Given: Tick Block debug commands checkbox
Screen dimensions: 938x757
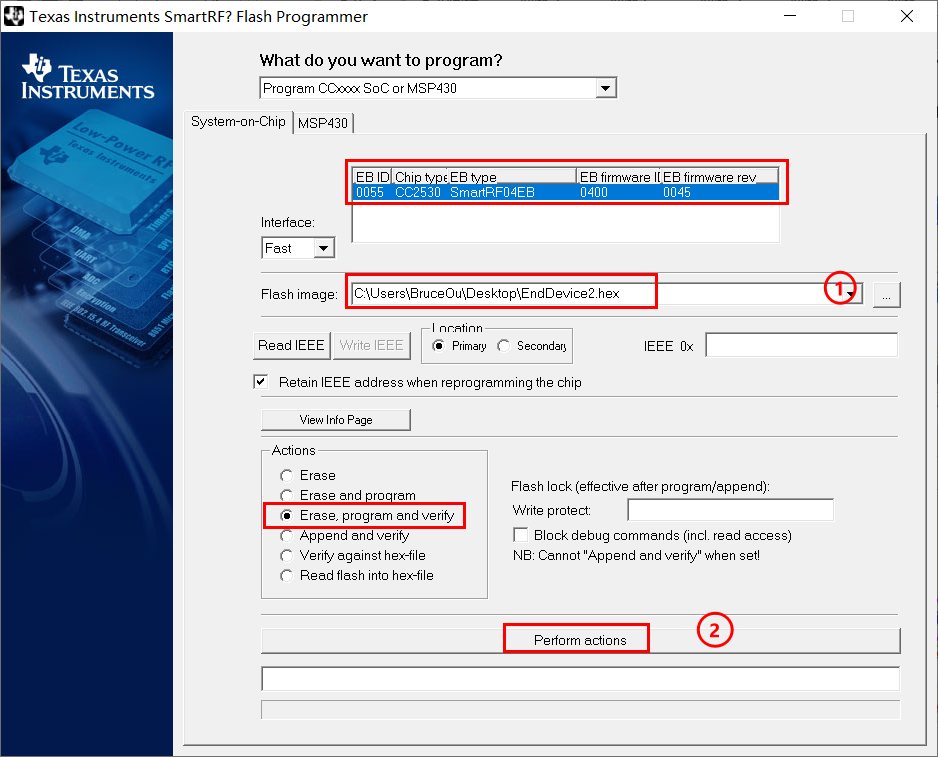Looking at the screenshot, I should coord(520,535).
